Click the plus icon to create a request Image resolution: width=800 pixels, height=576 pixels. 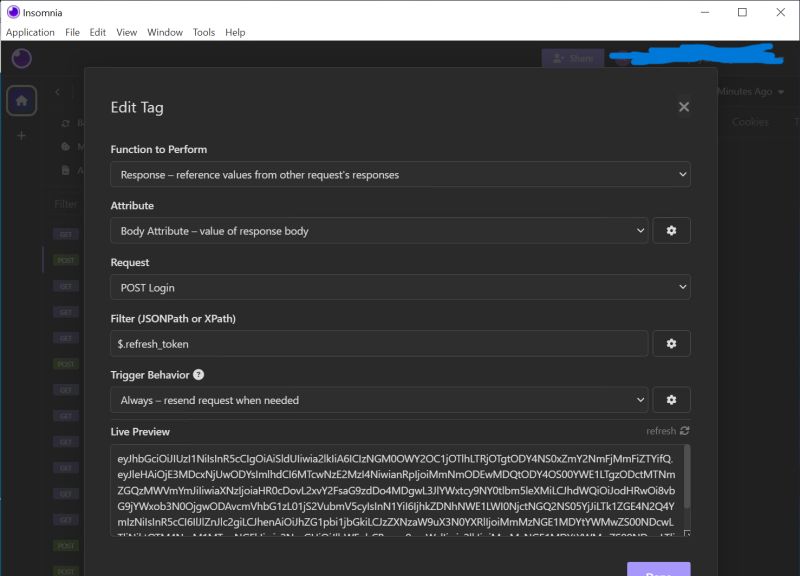(21, 134)
